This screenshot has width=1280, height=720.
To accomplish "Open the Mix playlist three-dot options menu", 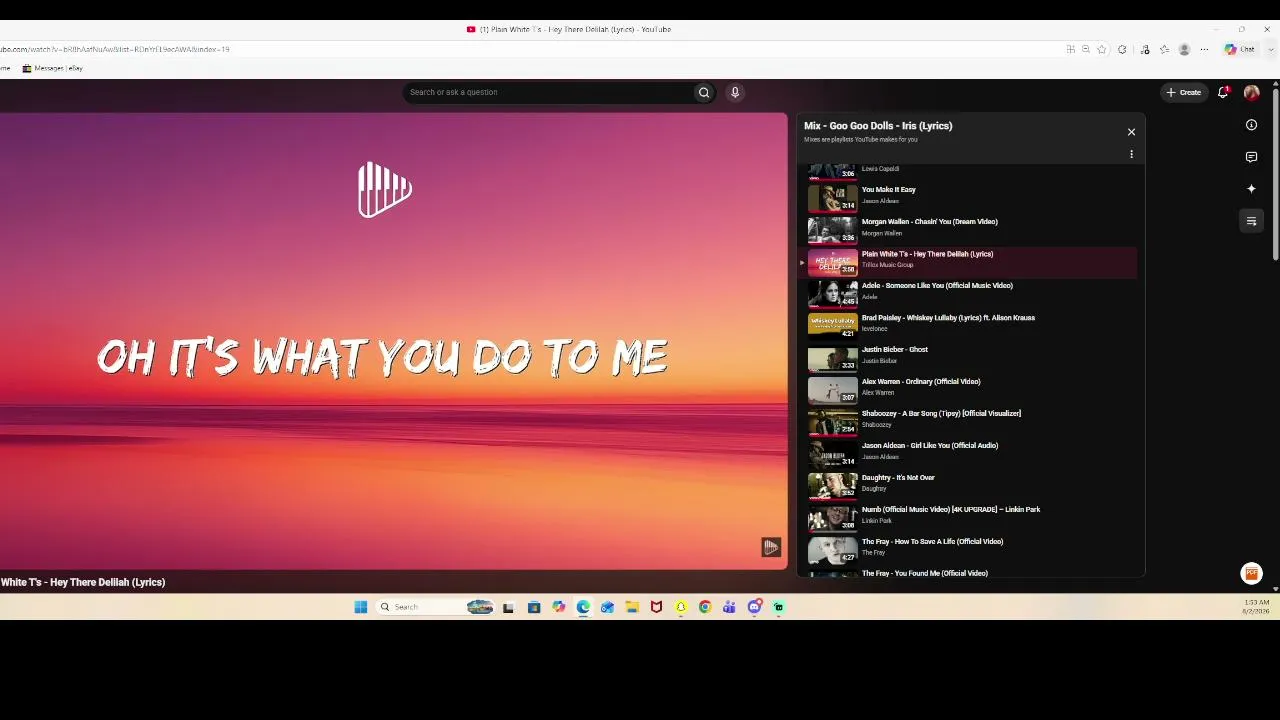I will pos(1131,155).
